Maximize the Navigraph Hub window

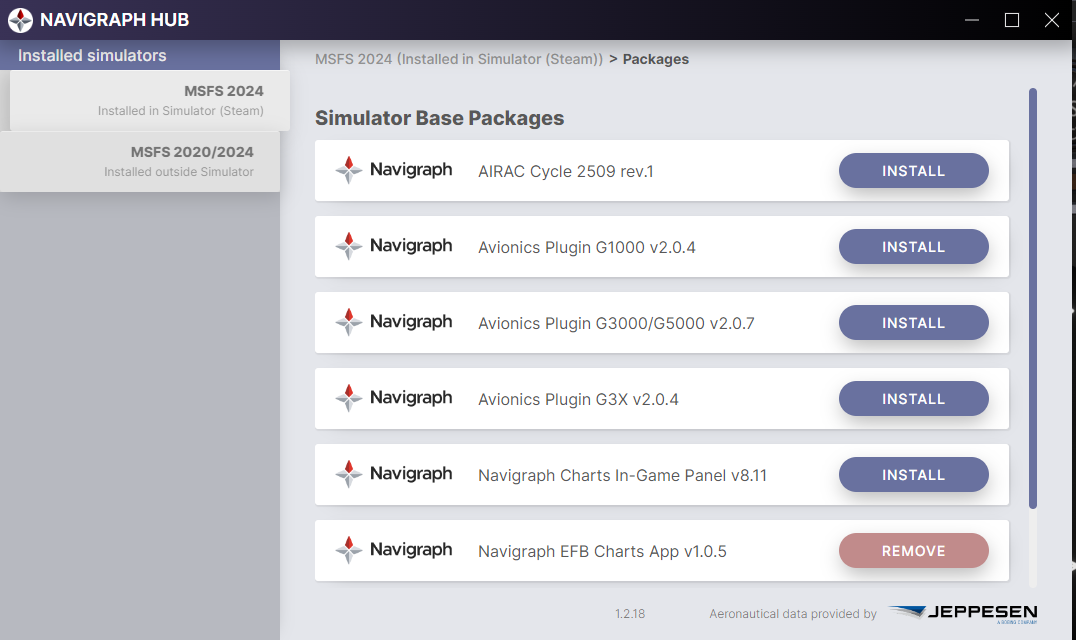tap(1011, 20)
